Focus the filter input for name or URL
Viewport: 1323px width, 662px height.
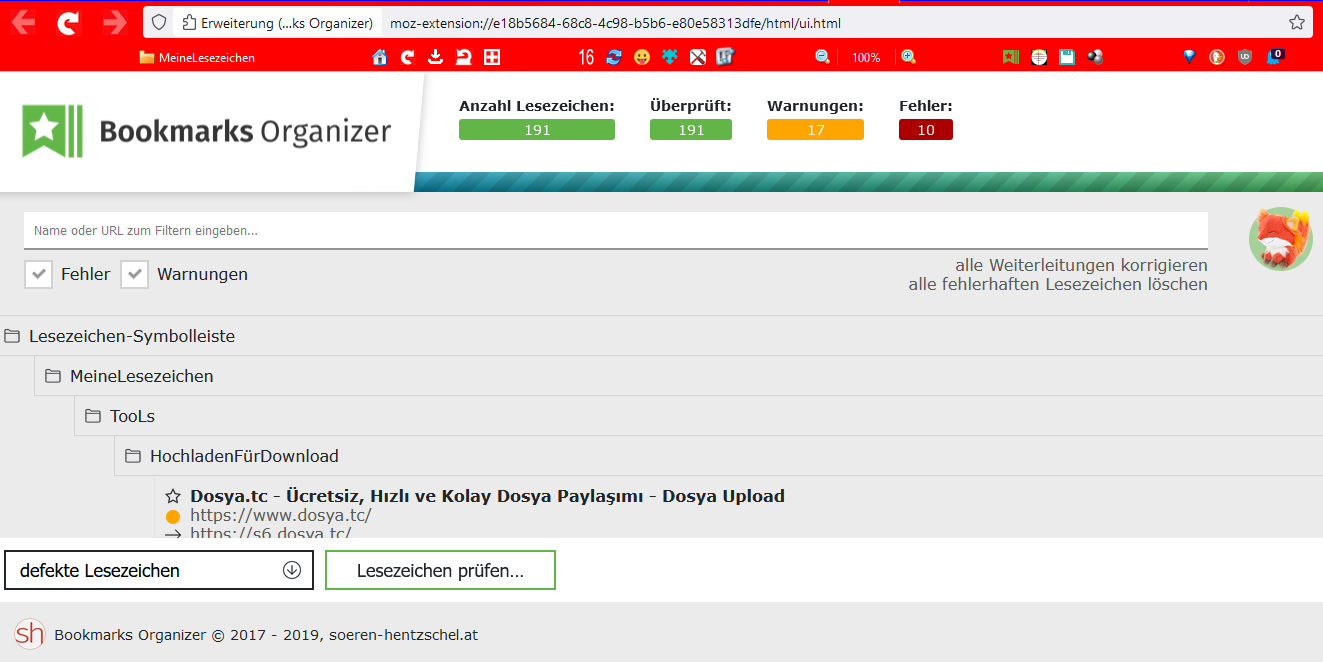(617, 230)
